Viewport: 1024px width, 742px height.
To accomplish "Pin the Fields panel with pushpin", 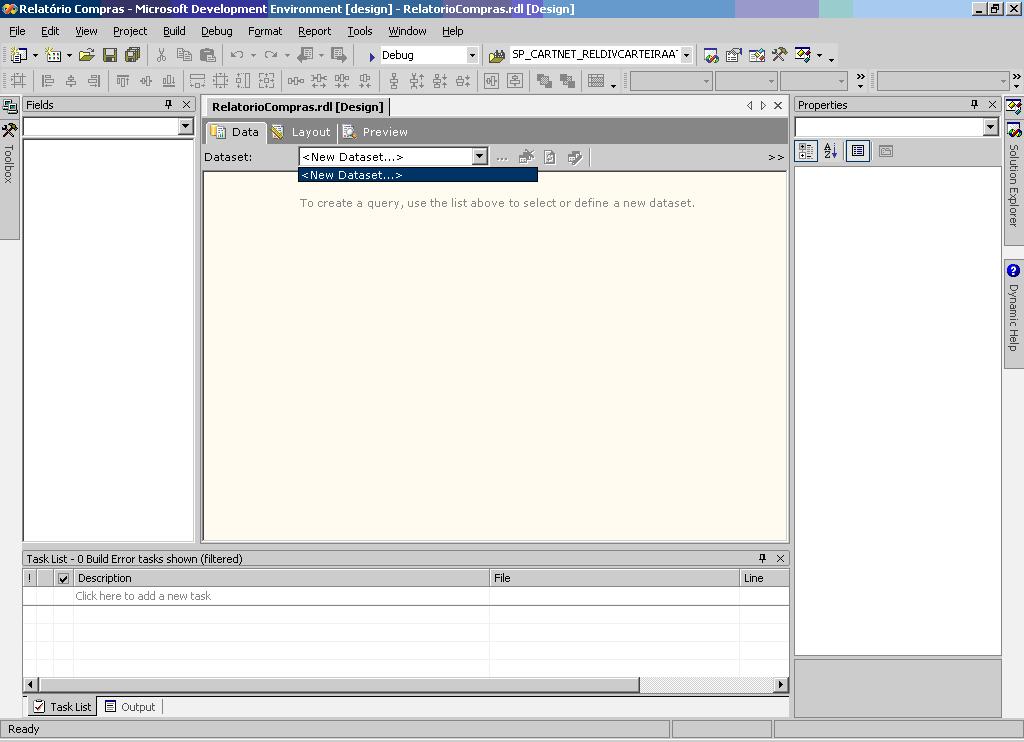I will point(168,105).
